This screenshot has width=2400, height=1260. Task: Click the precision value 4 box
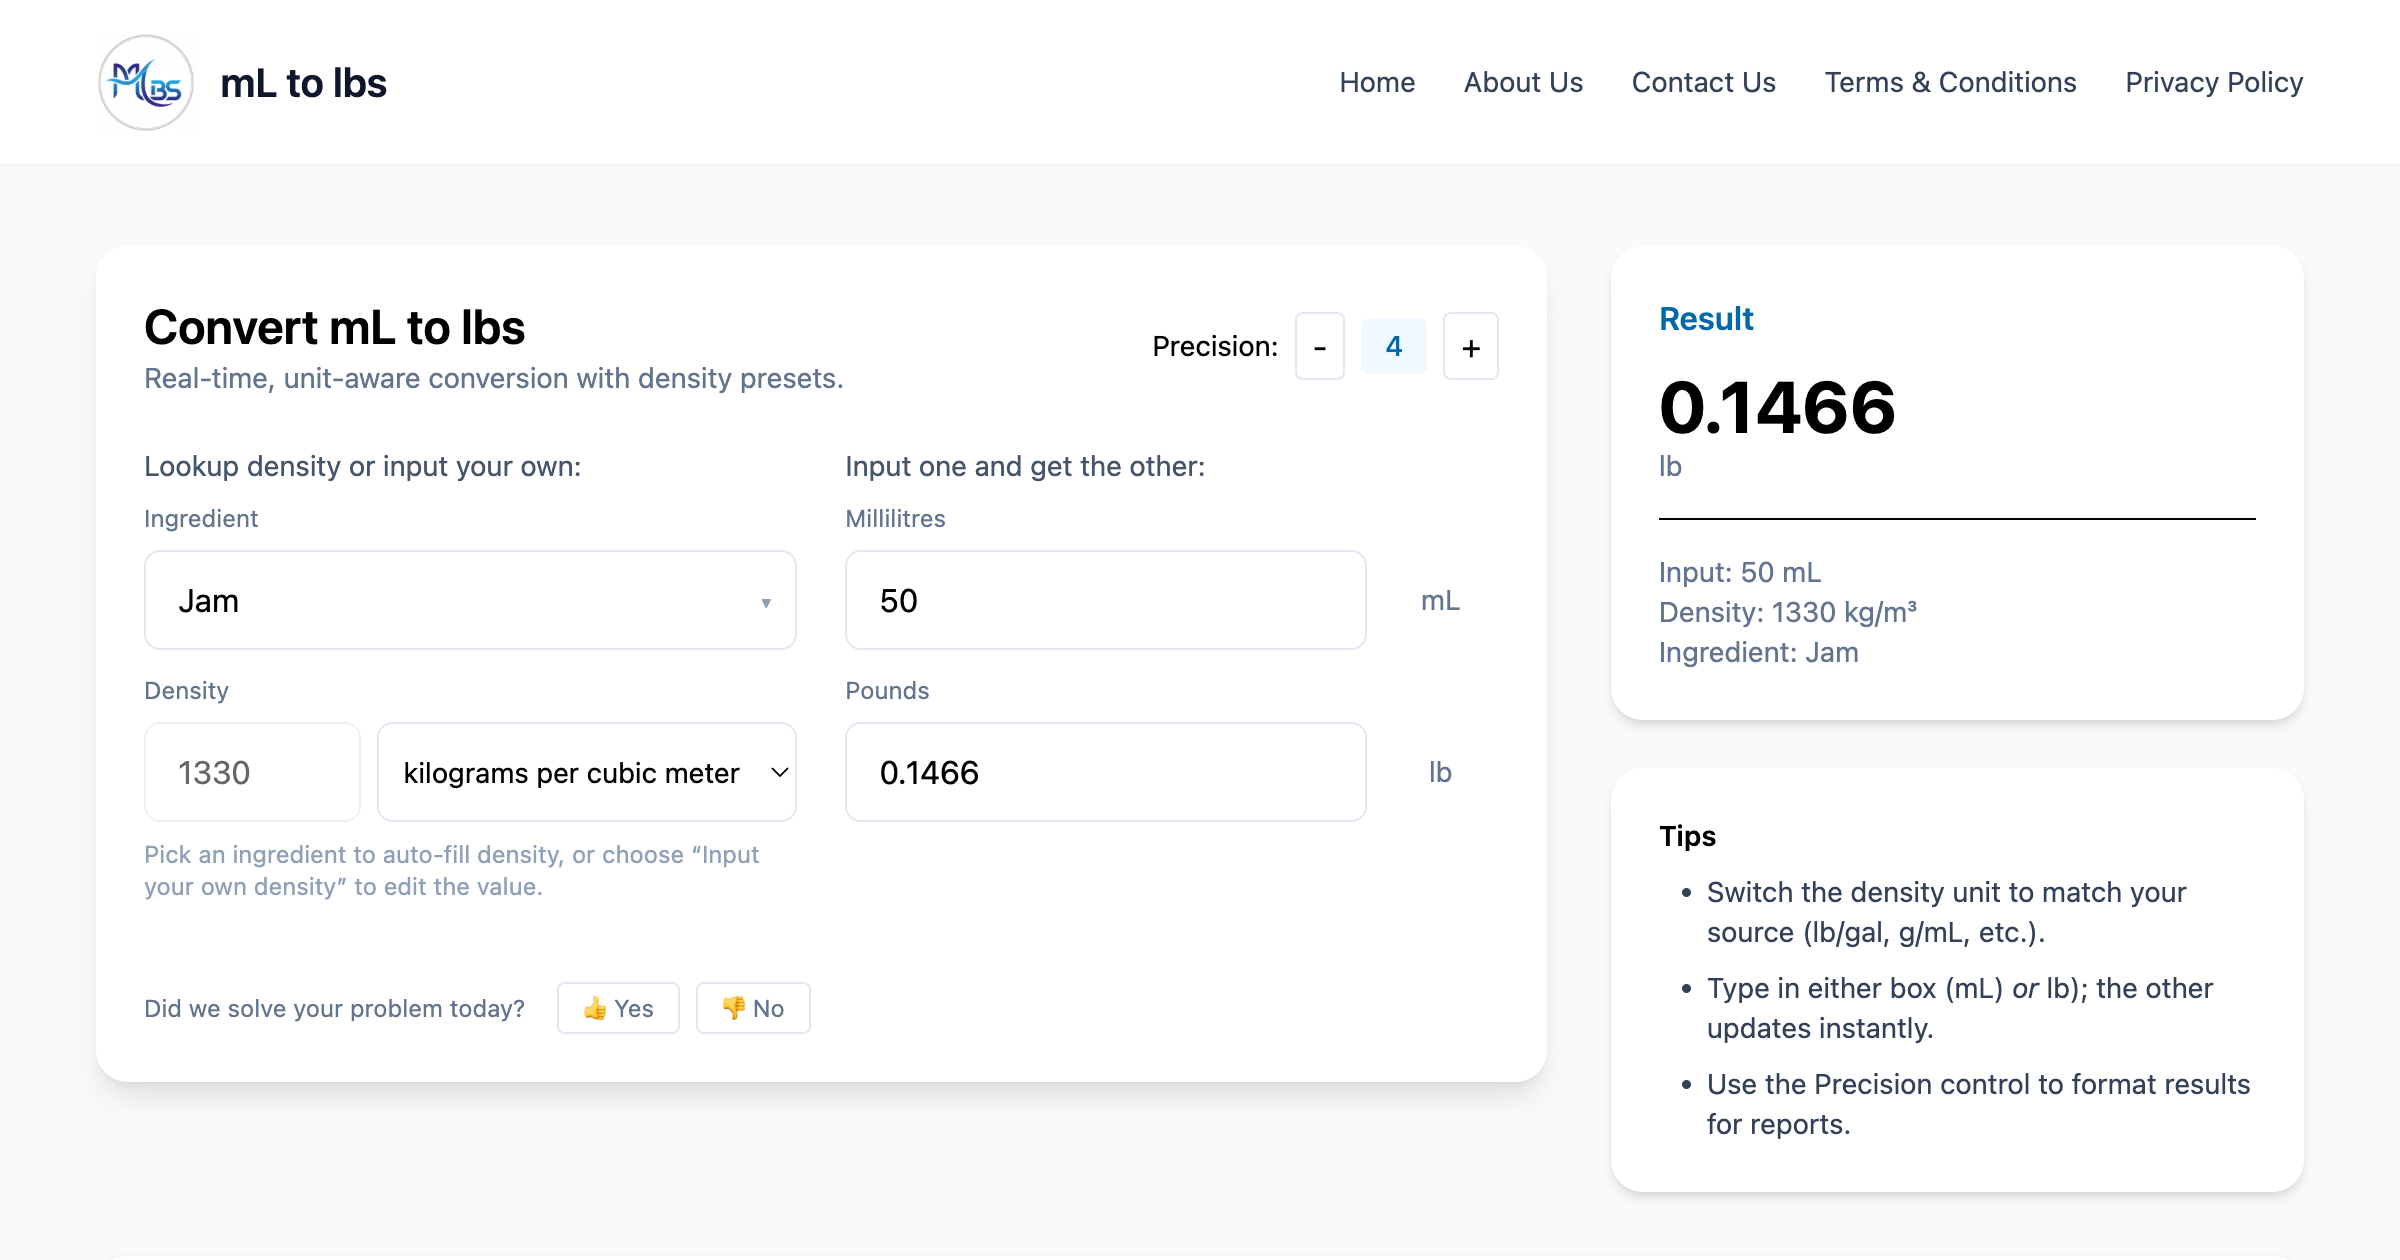(1394, 347)
